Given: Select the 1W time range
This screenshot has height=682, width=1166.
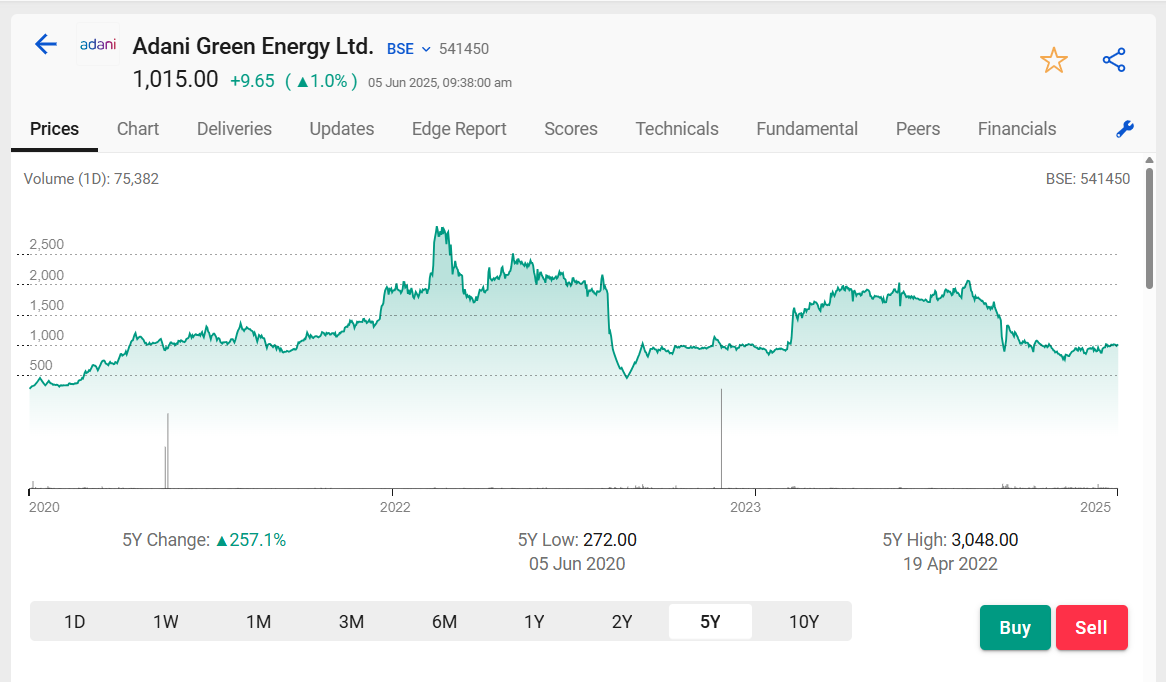Looking at the screenshot, I should click(166, 621).
